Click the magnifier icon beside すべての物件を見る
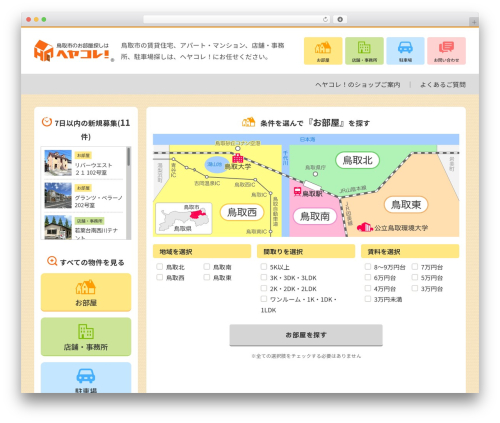The width and height of the screenshot is (500, 423). [52, 261]
